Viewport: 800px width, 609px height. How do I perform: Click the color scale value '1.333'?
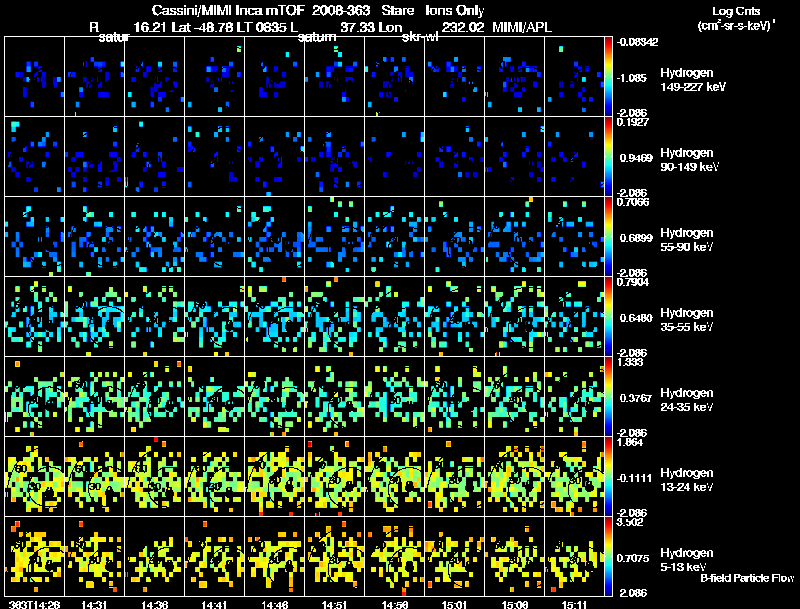[630, 362]
